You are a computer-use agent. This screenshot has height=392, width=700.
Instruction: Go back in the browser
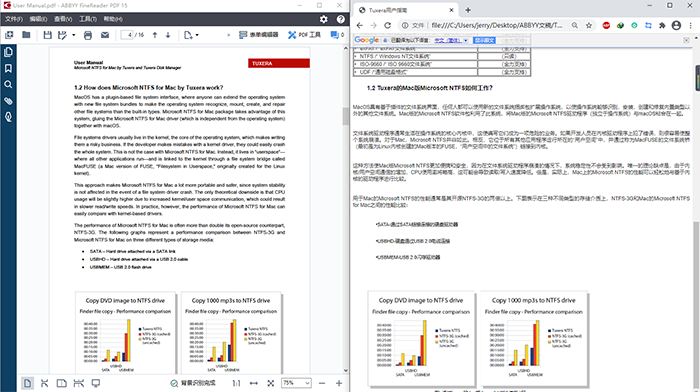(360, 25)
